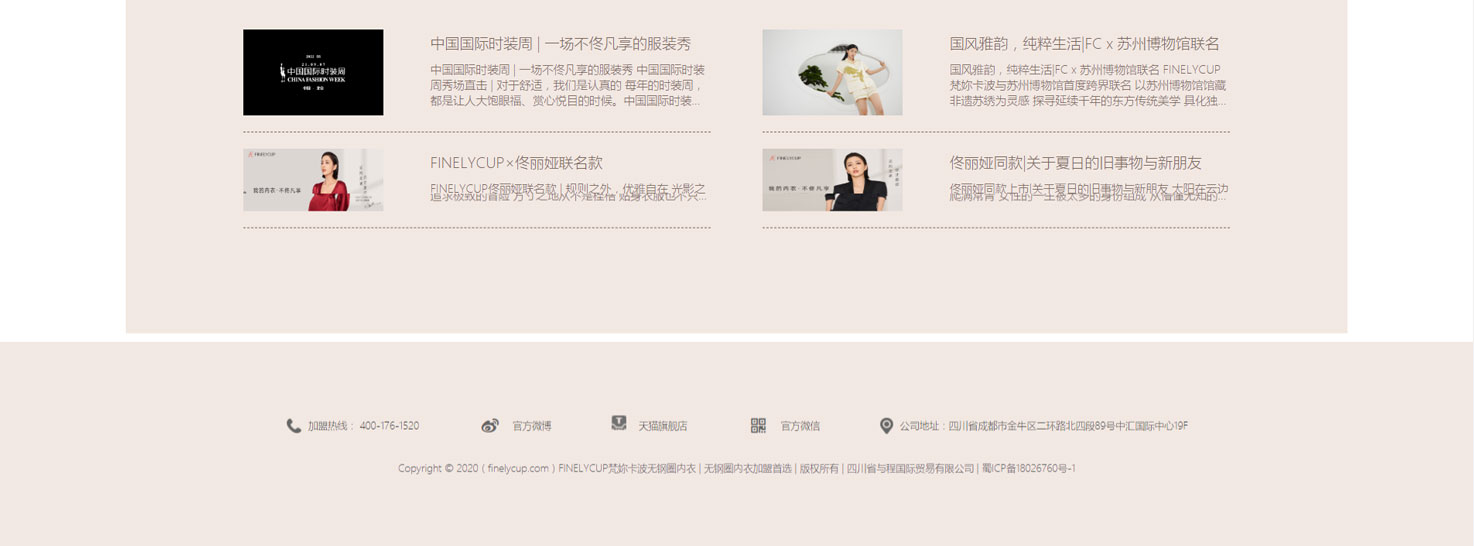Click the Tmall store icon
1474x546 pixels.
619,424
